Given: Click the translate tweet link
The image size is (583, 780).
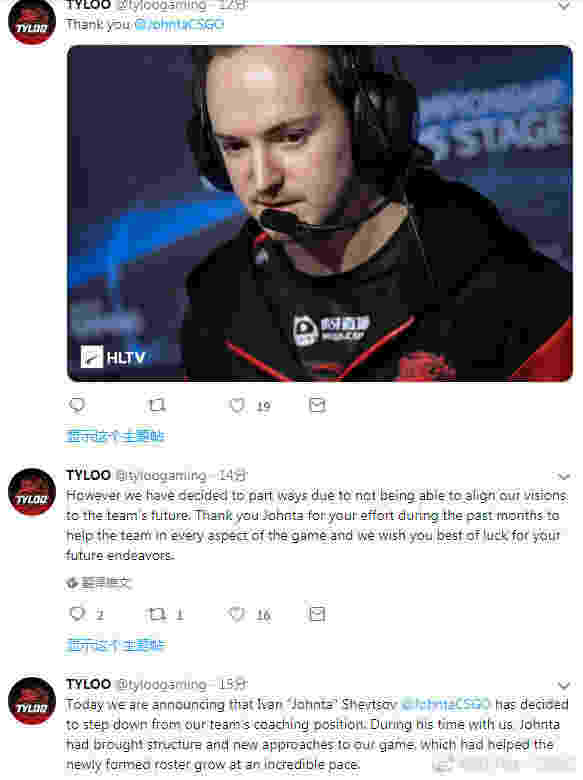Looking at the screenshot, I should (99, 583).
